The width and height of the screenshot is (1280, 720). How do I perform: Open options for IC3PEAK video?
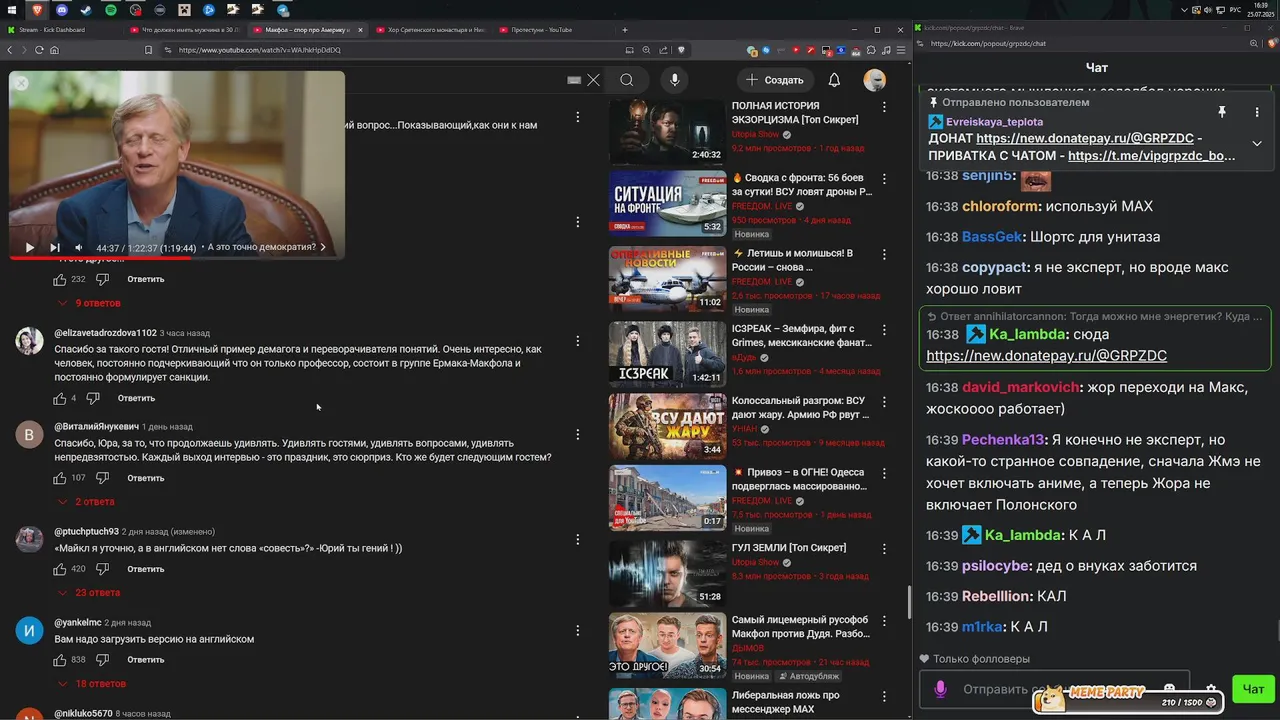point(884,329)
